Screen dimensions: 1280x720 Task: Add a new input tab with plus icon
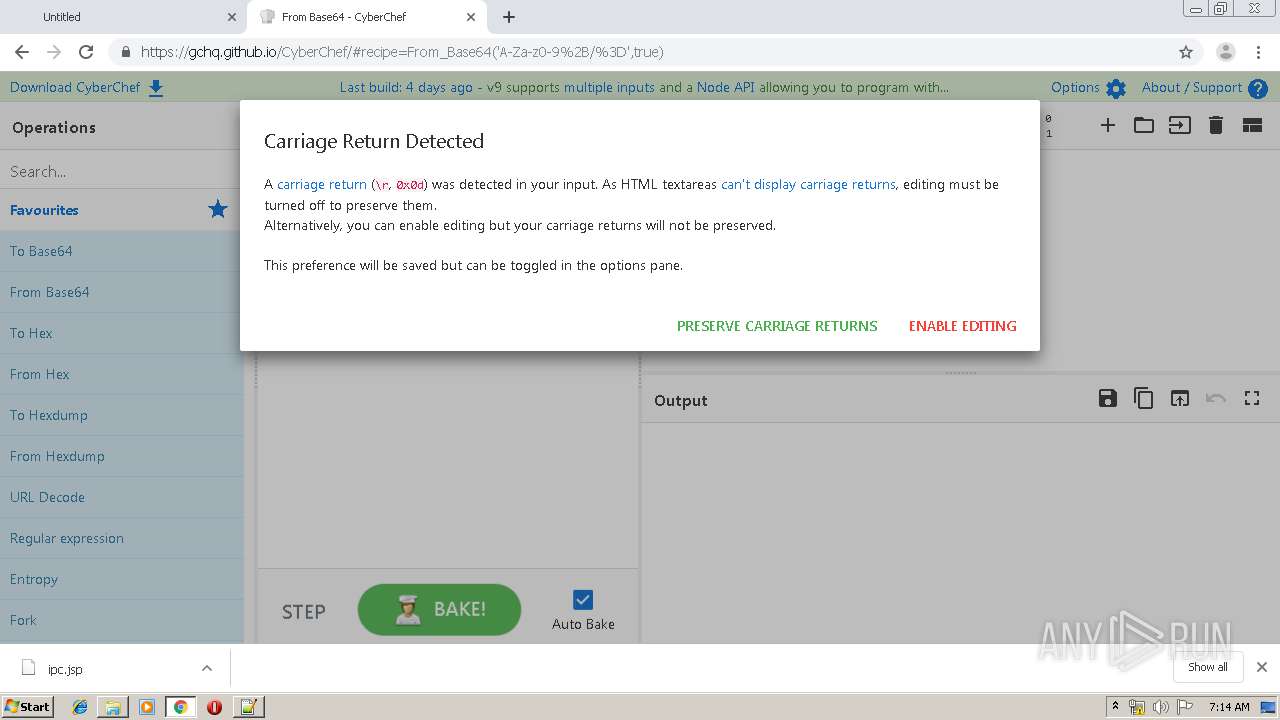(x=1107, y=125)
